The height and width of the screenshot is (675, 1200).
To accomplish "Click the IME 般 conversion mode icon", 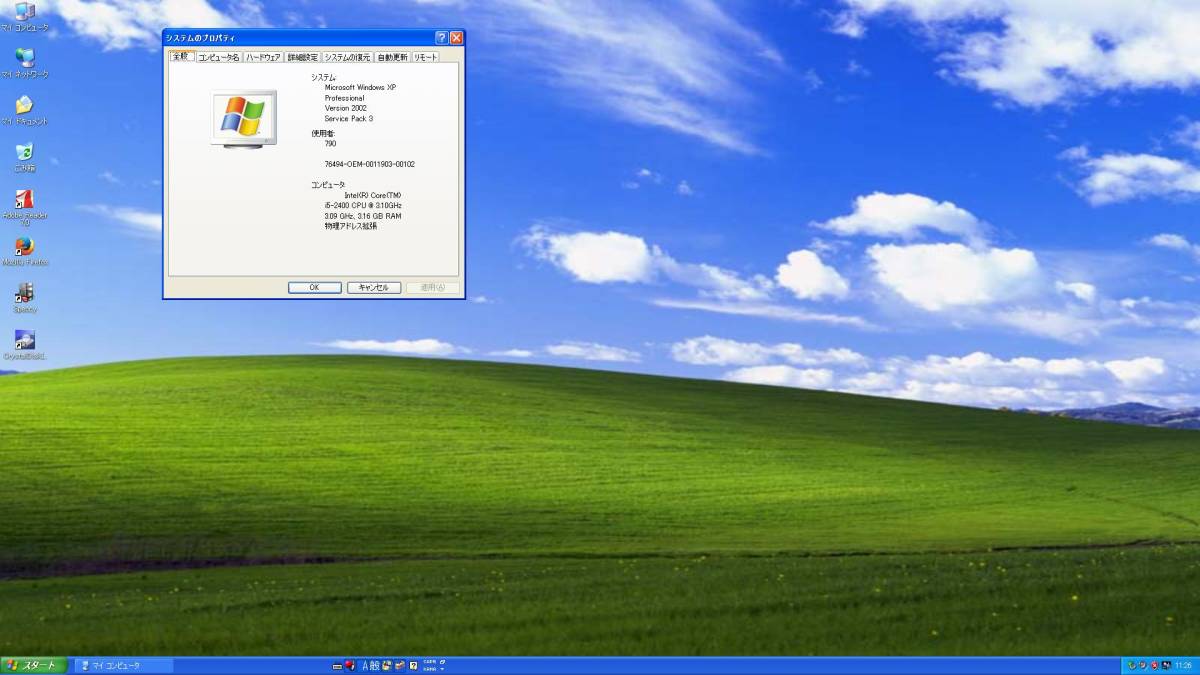I will [374, 665].
